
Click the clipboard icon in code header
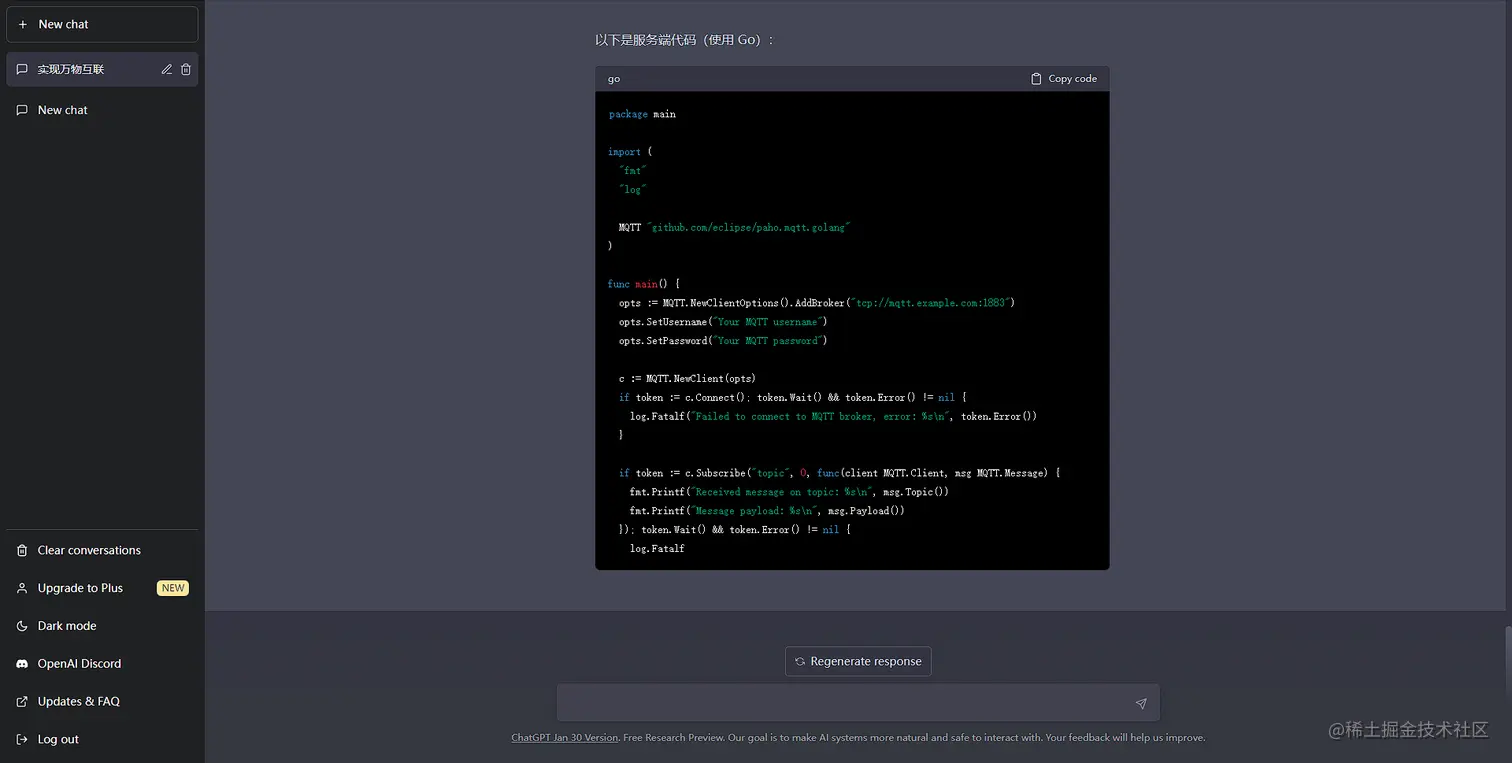[x=1036, y=79]
